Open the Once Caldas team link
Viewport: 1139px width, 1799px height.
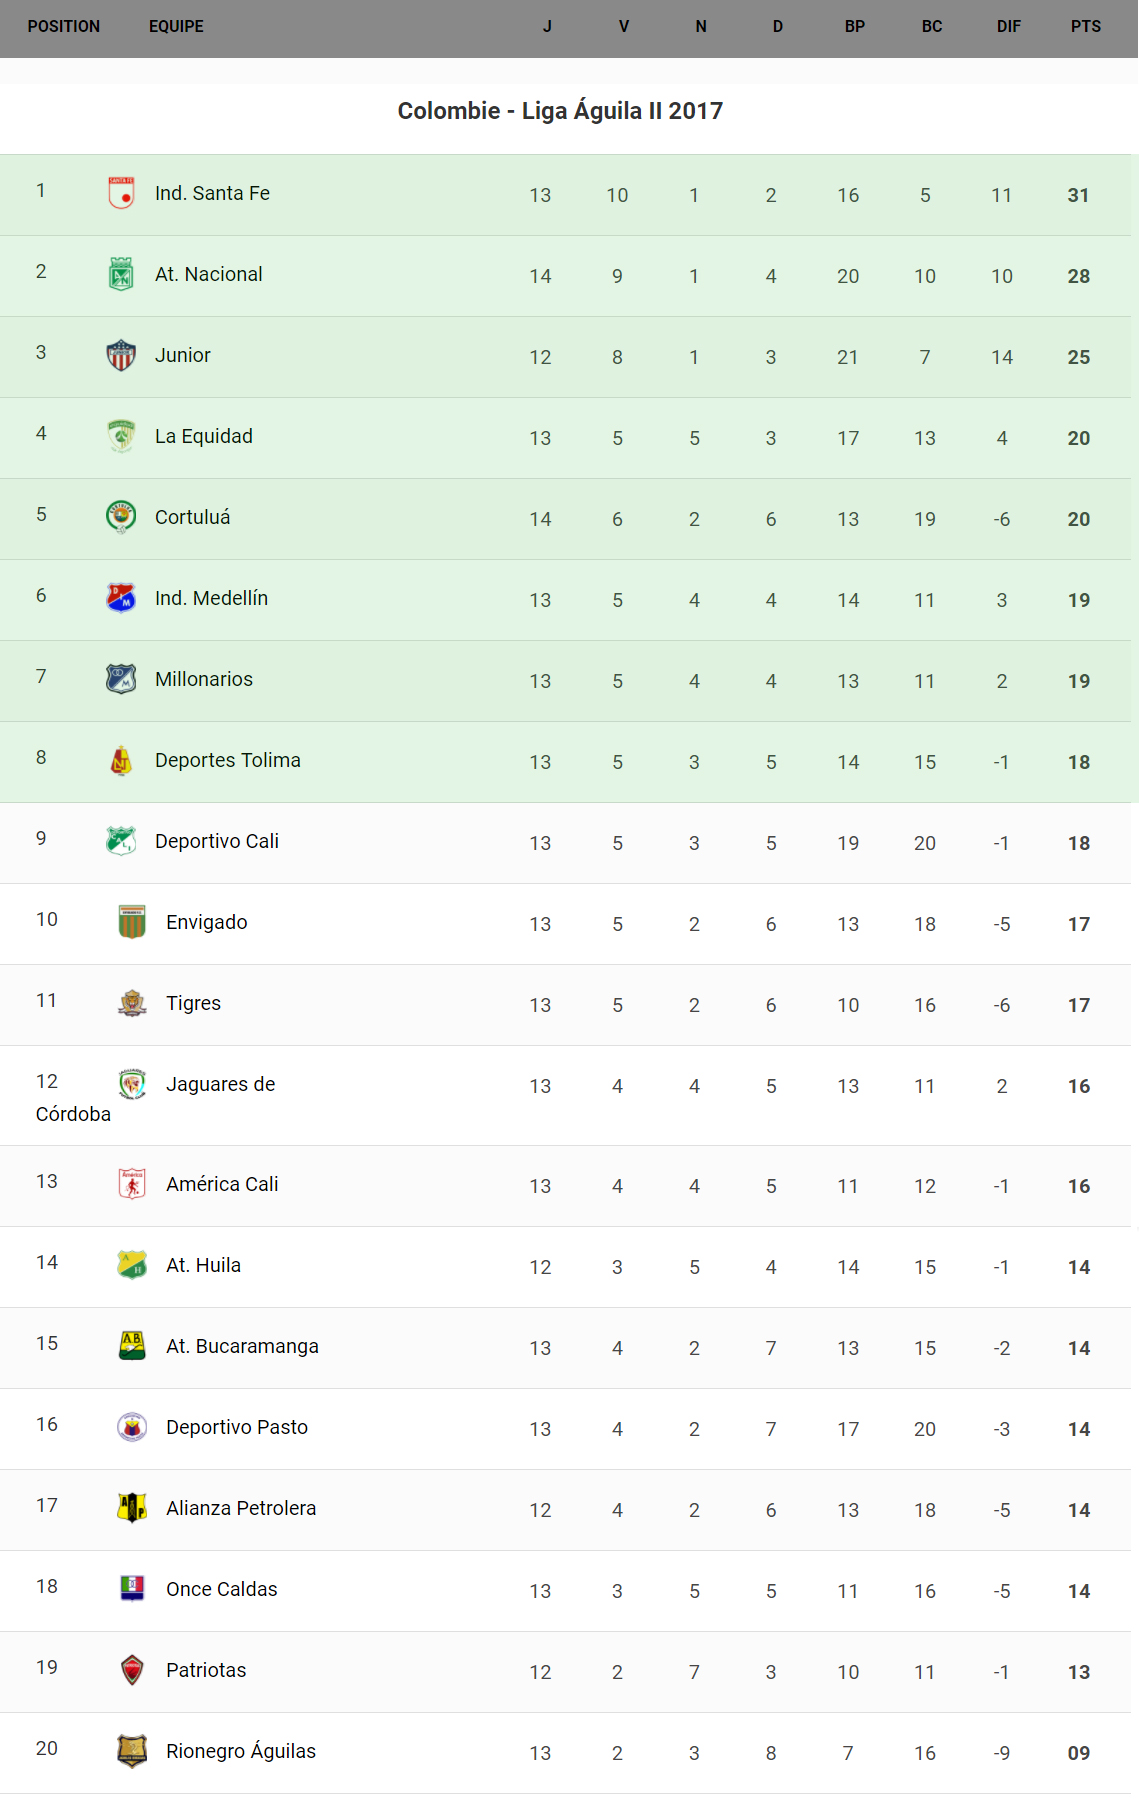coord(222,1589)
